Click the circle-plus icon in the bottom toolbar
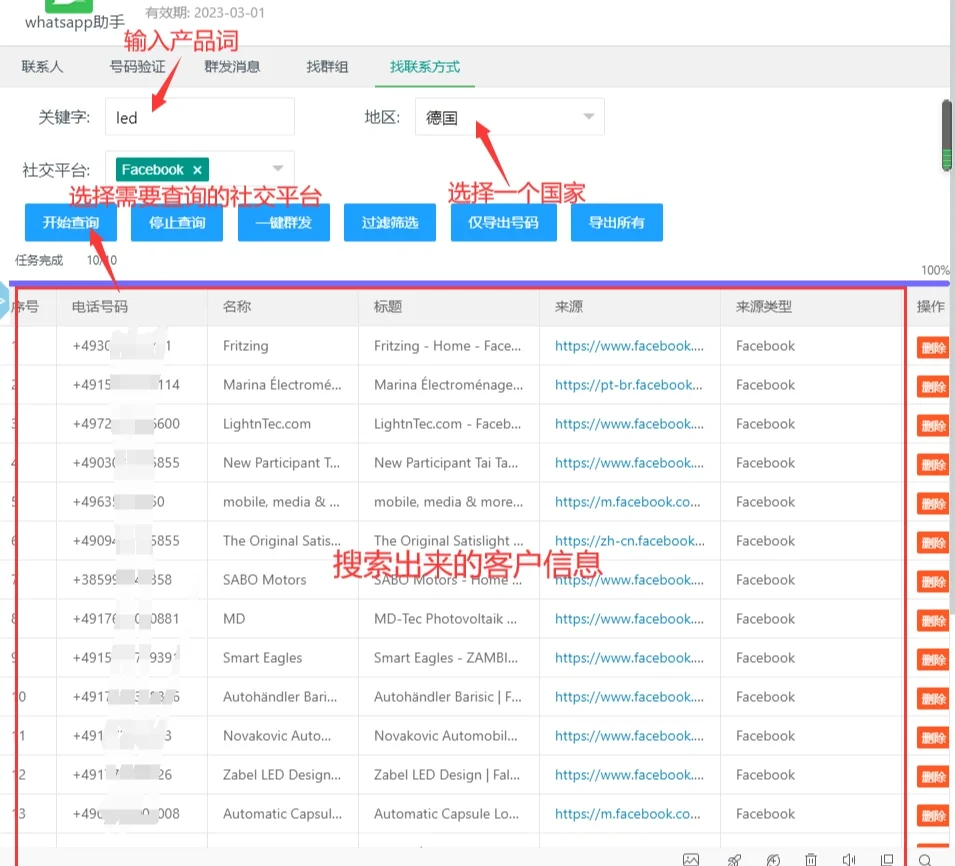The height and width of the screenshot is (866, 955). pyautogui.click(x=773, y=859)
